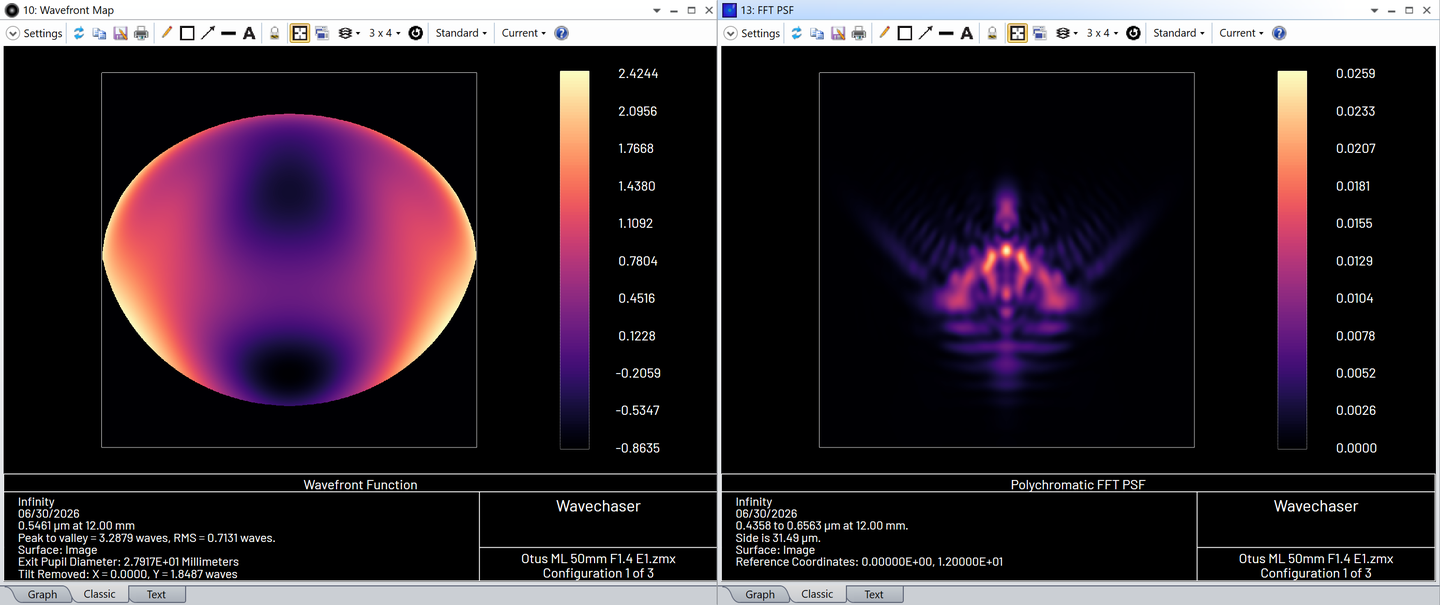Open the Standard dropdown in FFT PSF
The image size is (1440, 605).
[x=1179, y=33]
